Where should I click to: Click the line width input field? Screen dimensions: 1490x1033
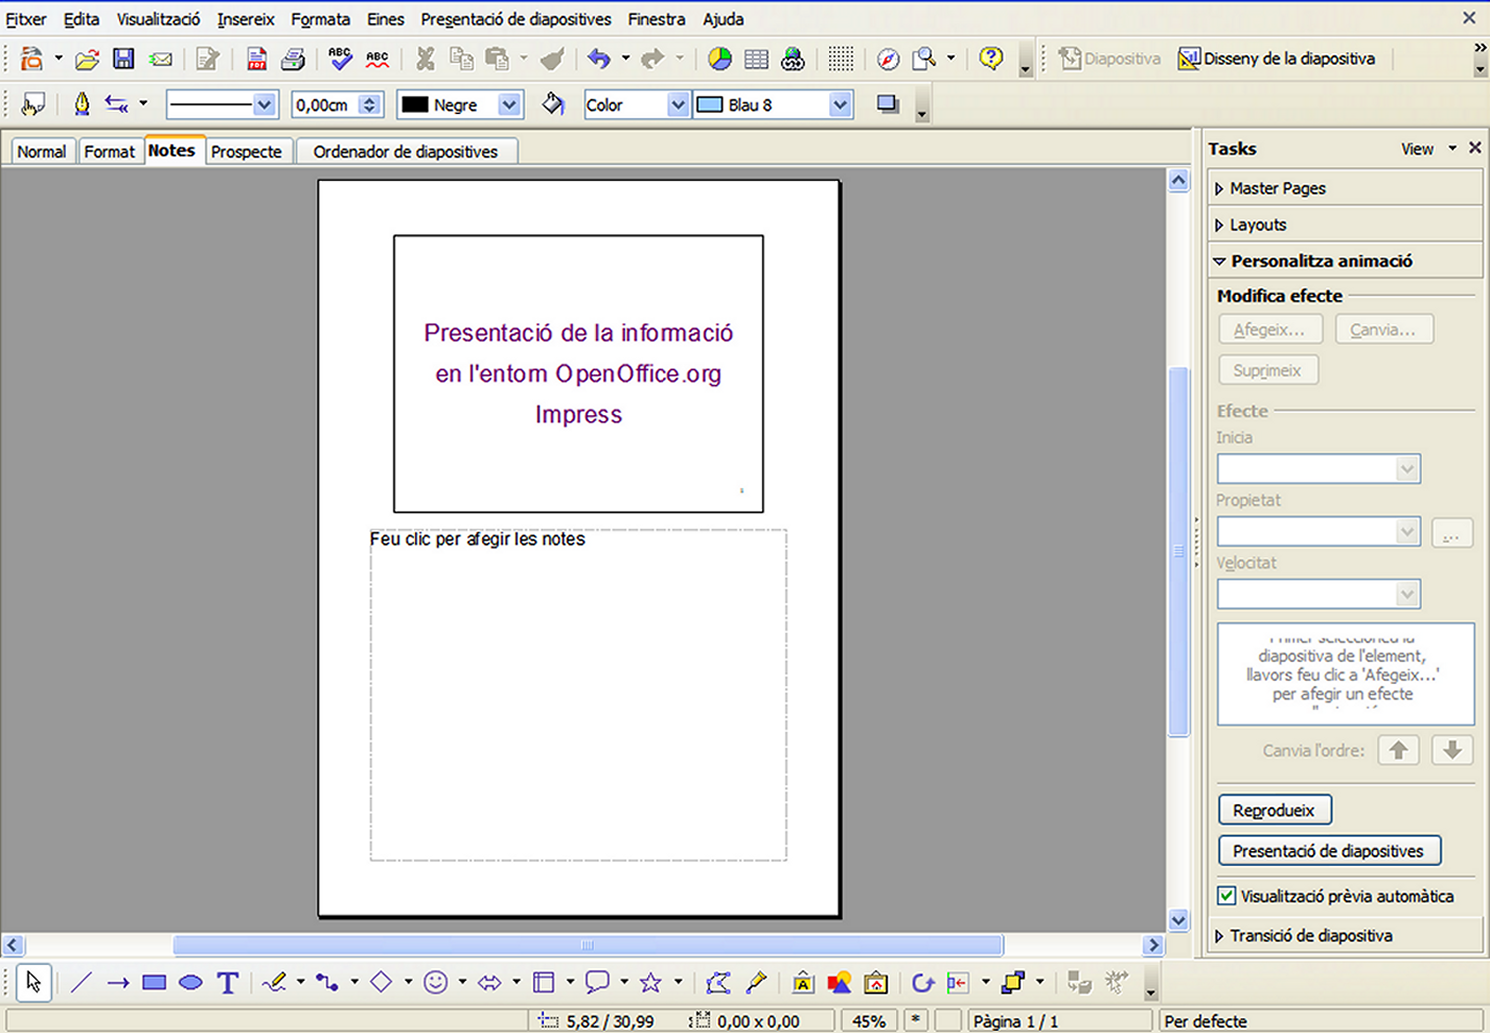(x=325, y=105)
